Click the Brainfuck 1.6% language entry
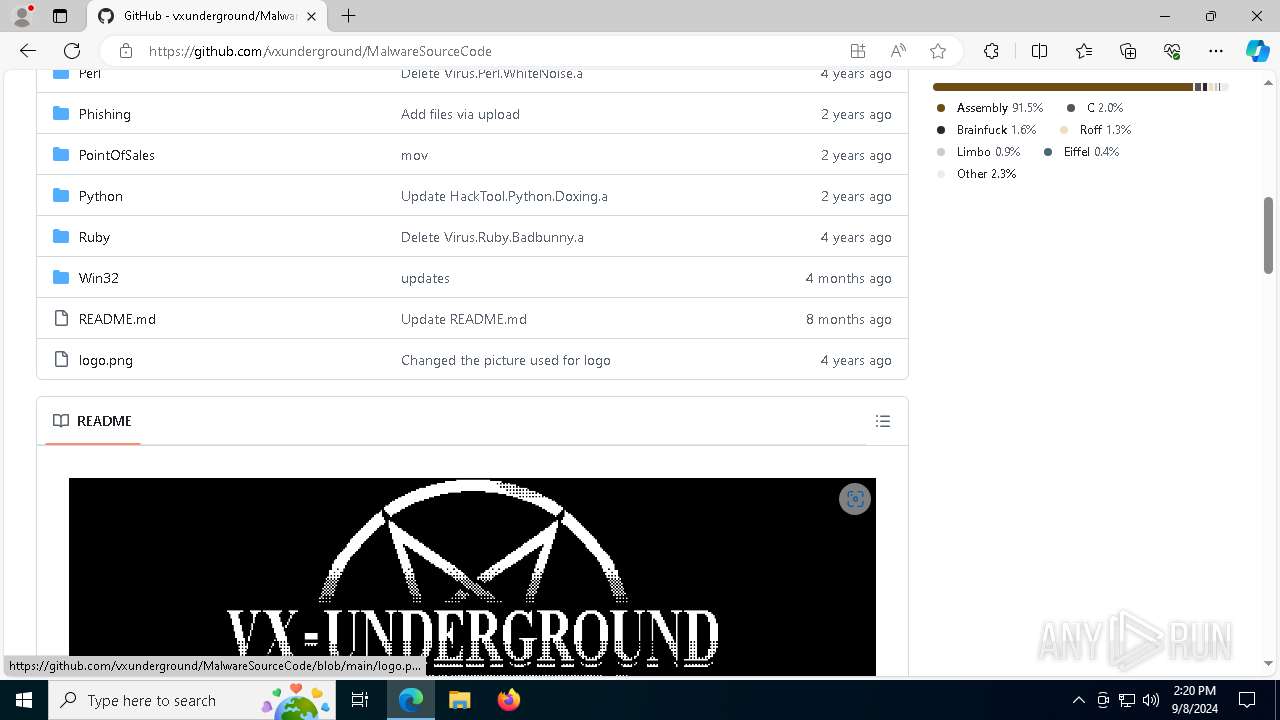1280x720 pixels. coord(985,130)
